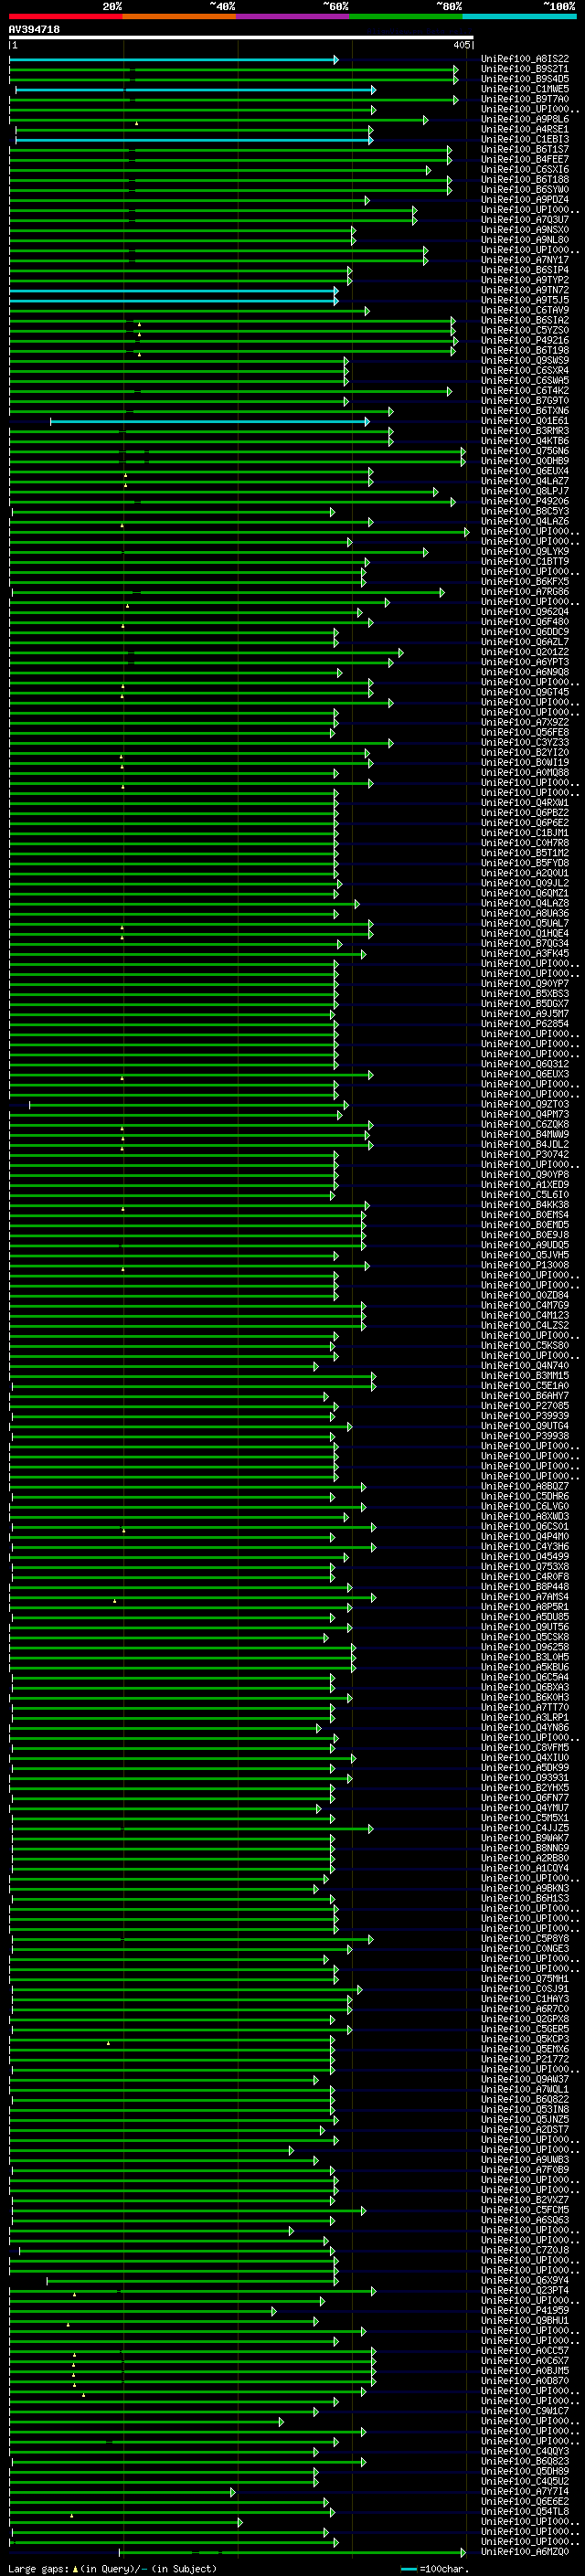Select the UniRef100_Q8LPJ7 label

pos(525,491)
